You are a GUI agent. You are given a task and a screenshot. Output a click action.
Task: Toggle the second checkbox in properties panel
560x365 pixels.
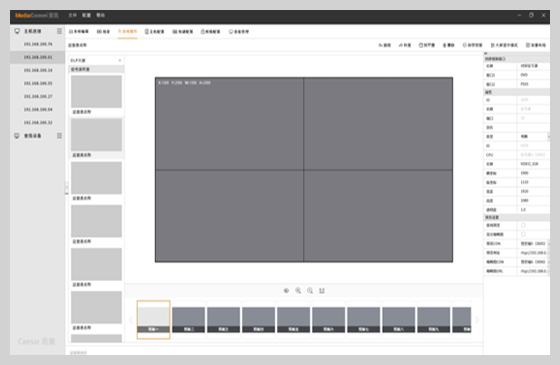click(523, 234)
